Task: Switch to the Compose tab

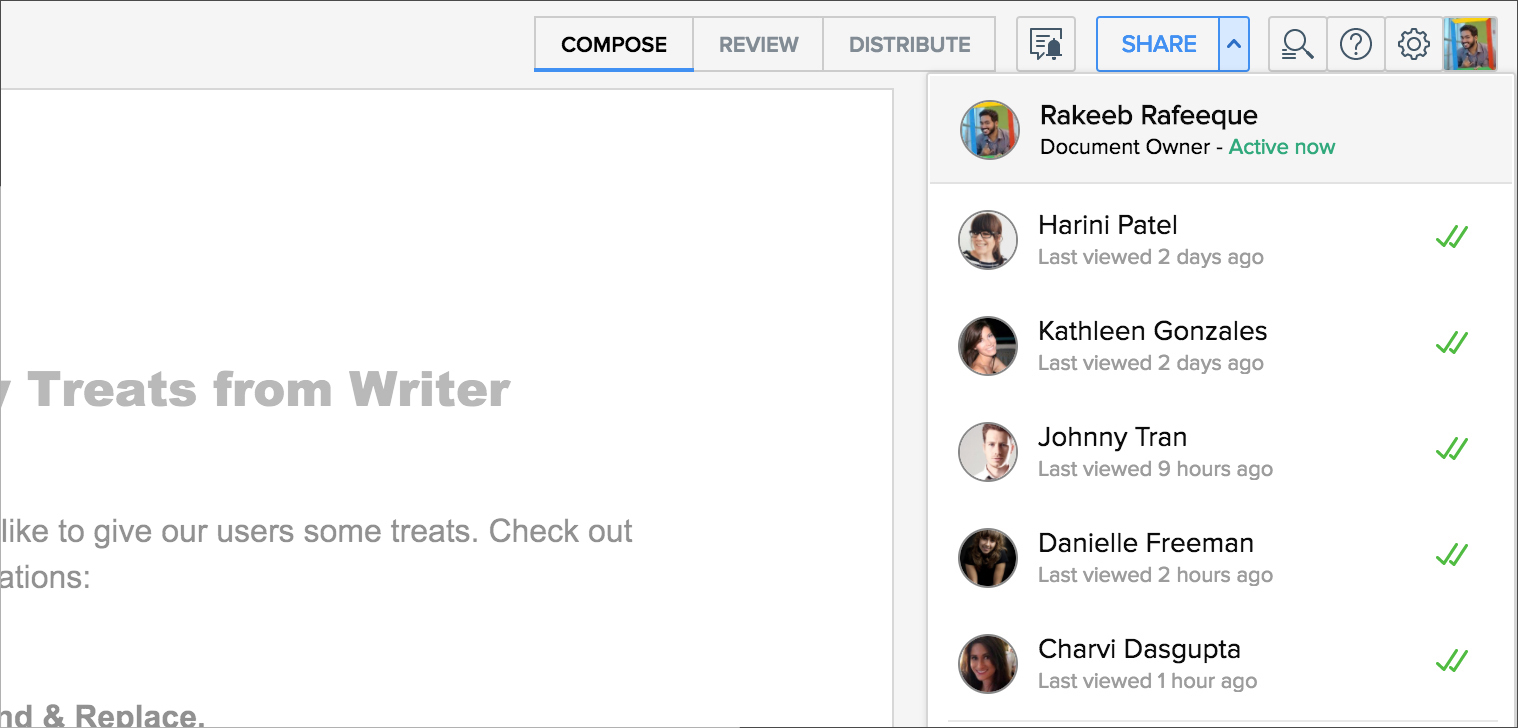Action: (614, 45)
